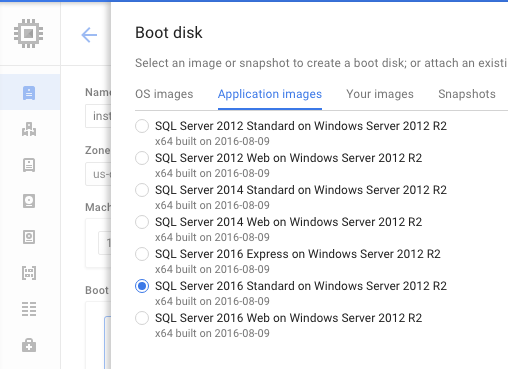Open Instance templates sidebar icon
Viewport: 508px width, 369px height.
coord(29,165)
